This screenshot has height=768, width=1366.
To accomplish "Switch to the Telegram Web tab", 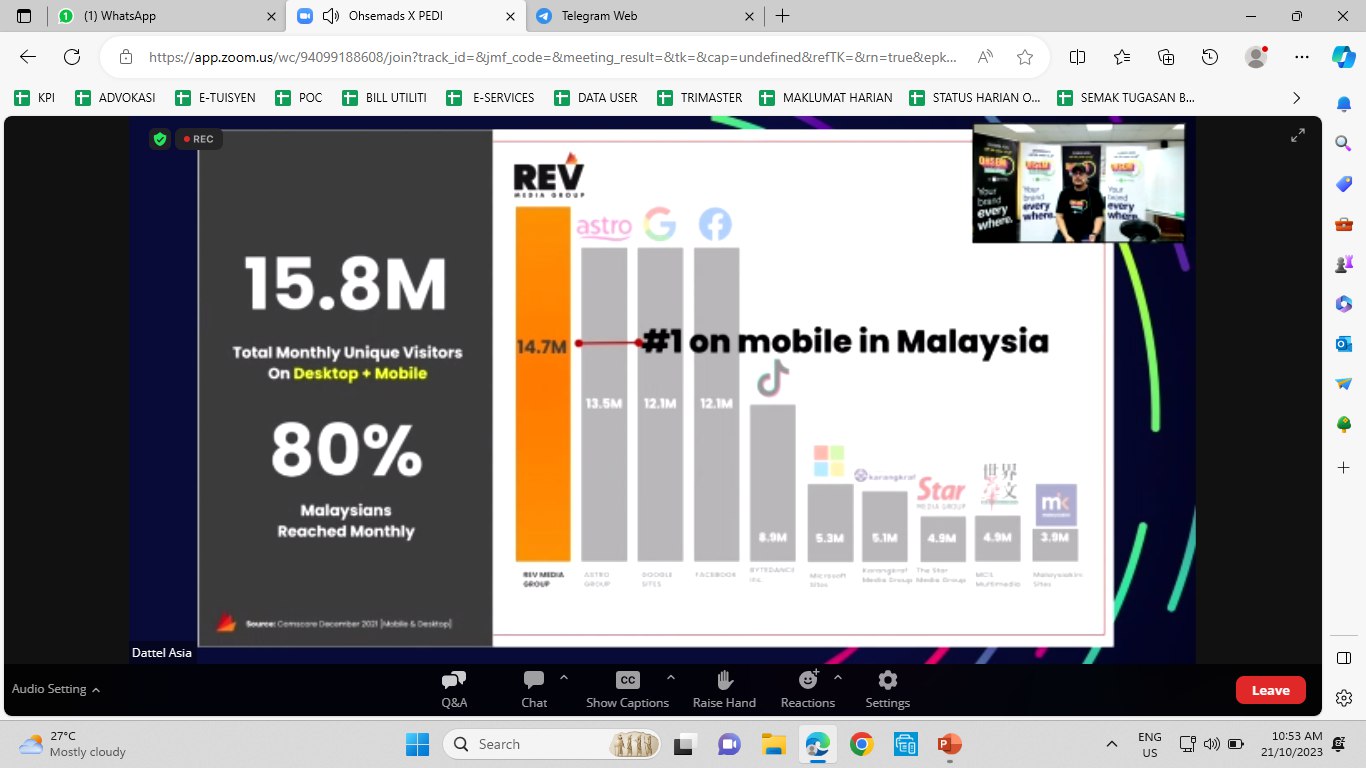I will [x=643, y=16].
